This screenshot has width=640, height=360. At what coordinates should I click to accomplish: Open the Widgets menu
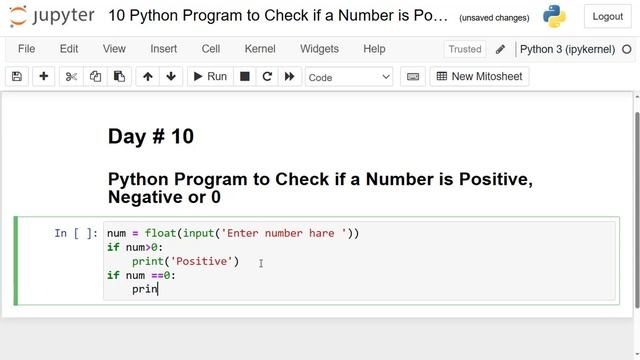point(319,49)
